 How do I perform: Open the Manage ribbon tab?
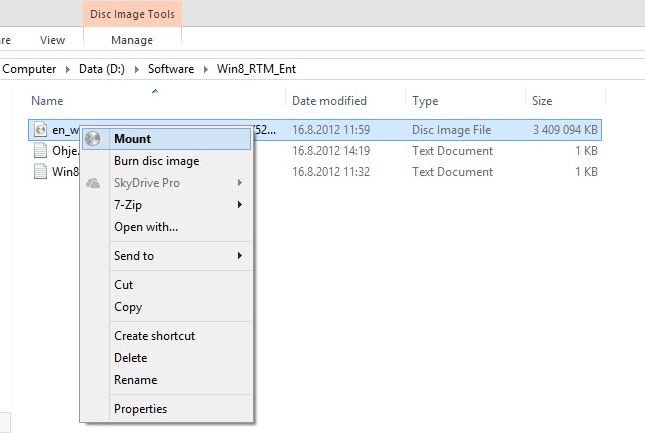click(133, 40)
